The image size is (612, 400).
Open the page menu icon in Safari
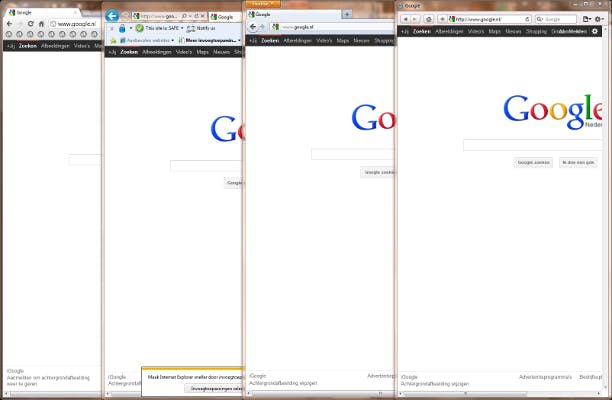tap(586, 19)
